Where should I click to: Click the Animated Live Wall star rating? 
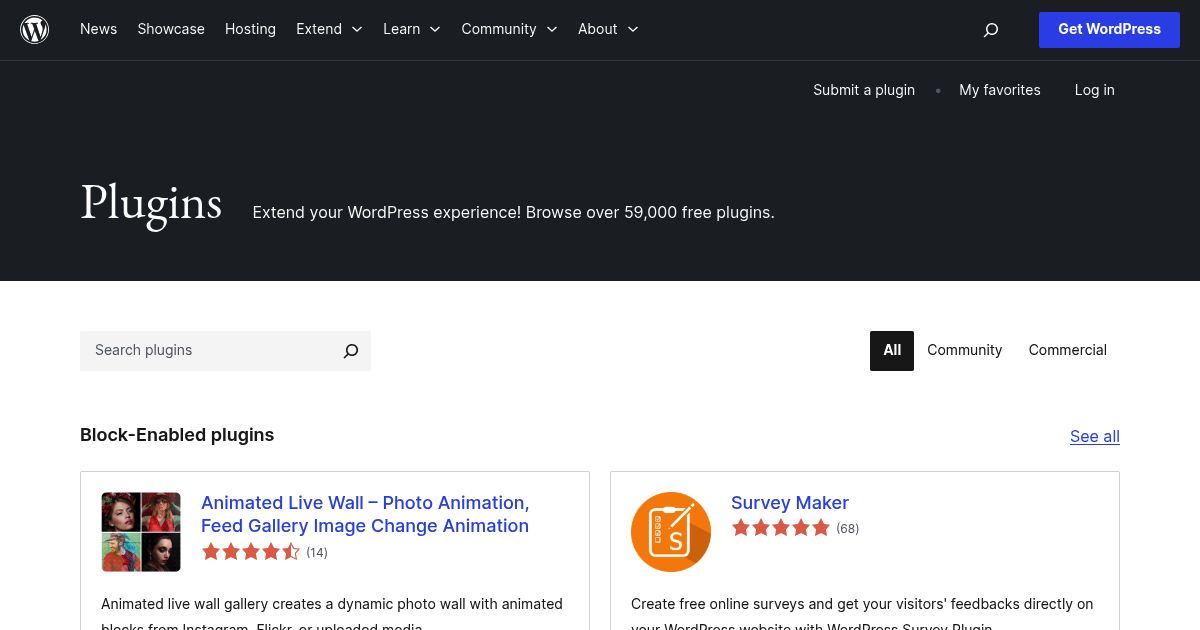click(251, 552)
